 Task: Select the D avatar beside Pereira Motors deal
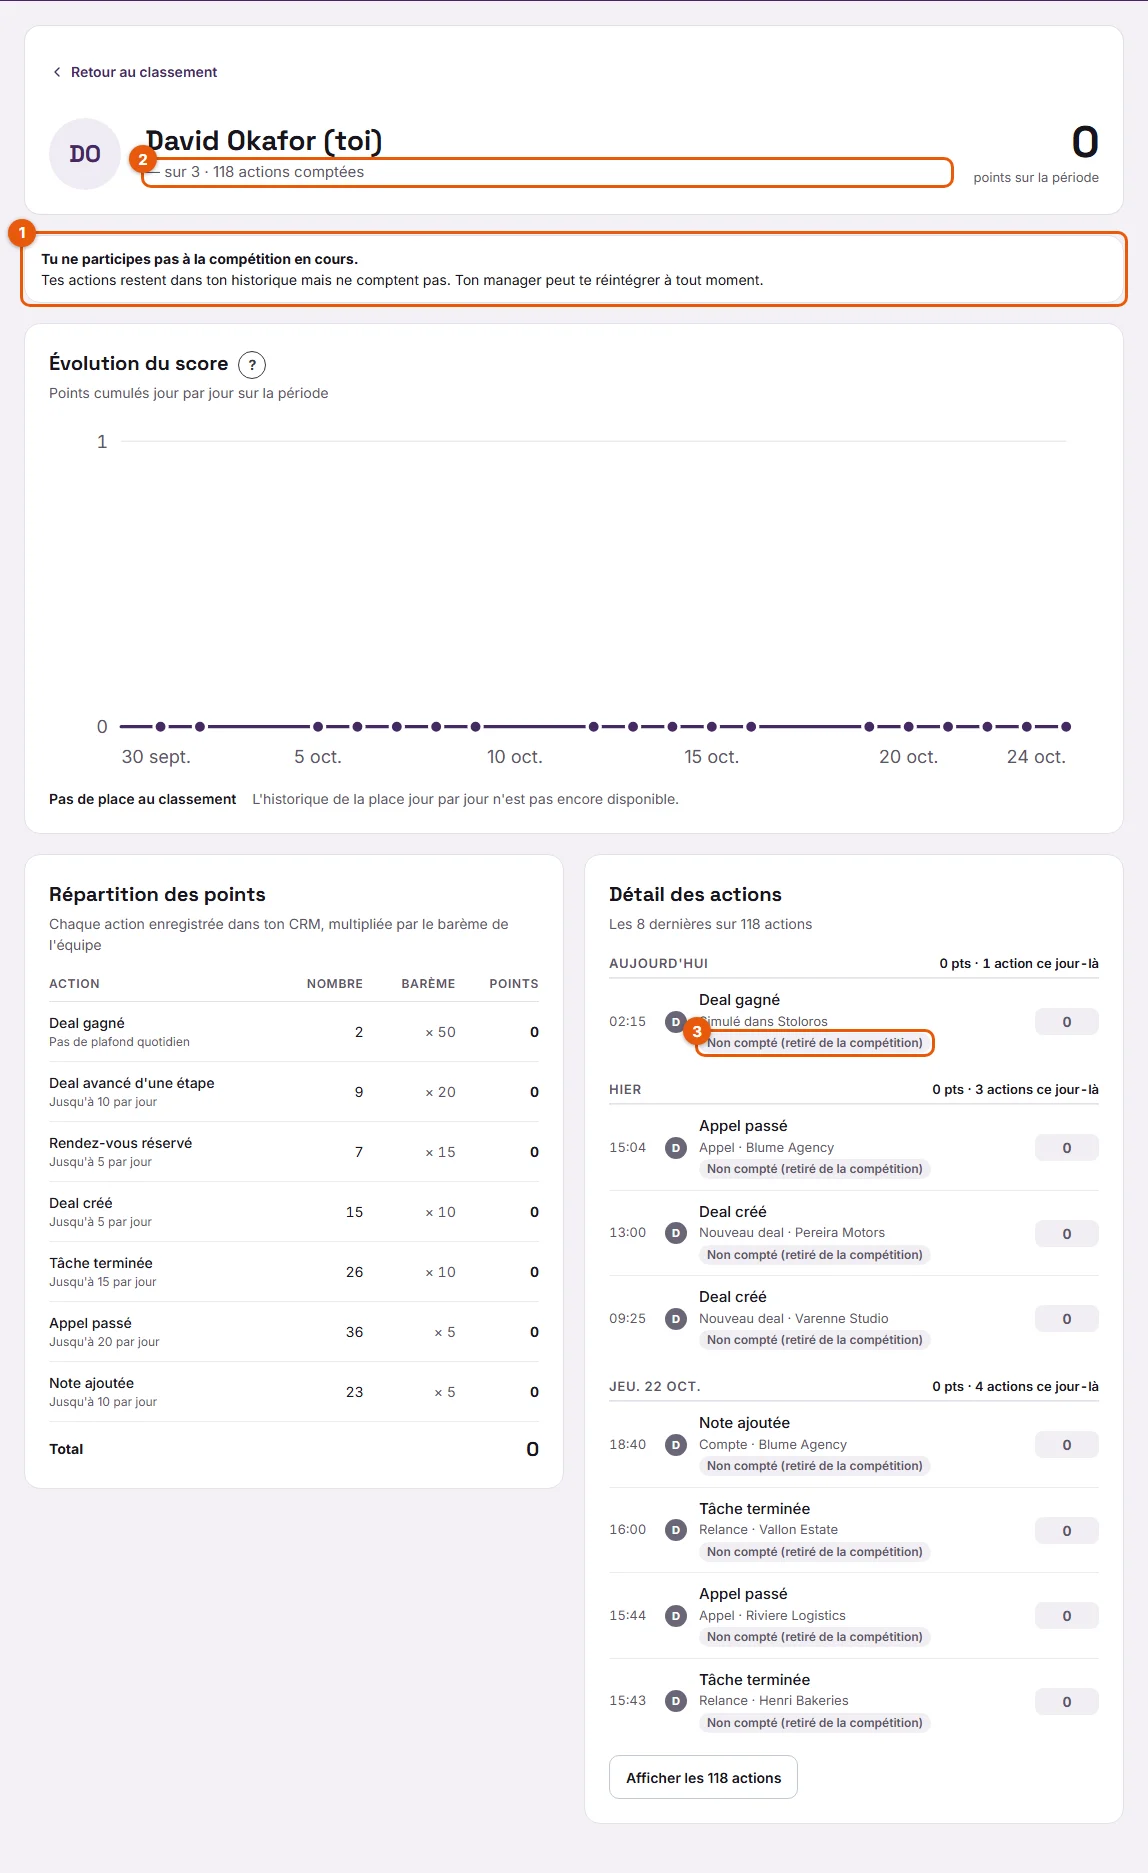tap(676, 1233)
